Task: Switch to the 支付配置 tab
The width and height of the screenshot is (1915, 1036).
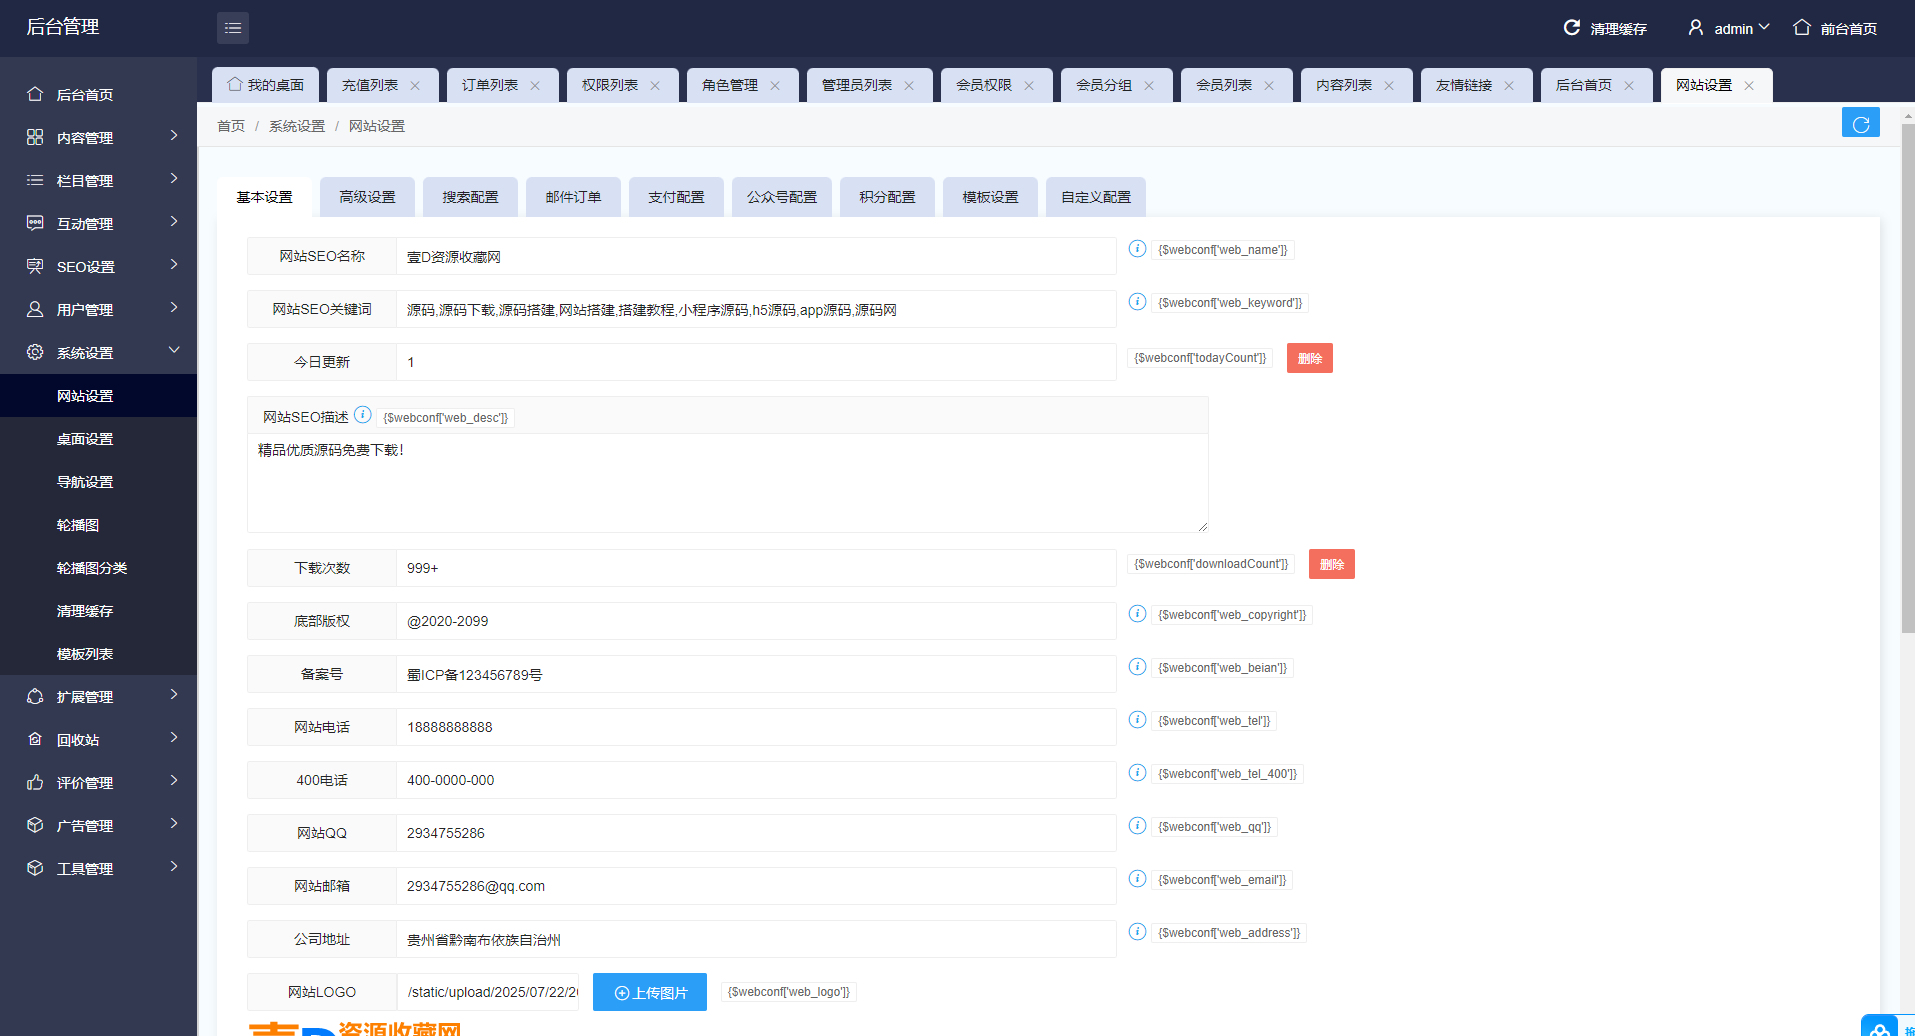Action: (x=676, y=197)
